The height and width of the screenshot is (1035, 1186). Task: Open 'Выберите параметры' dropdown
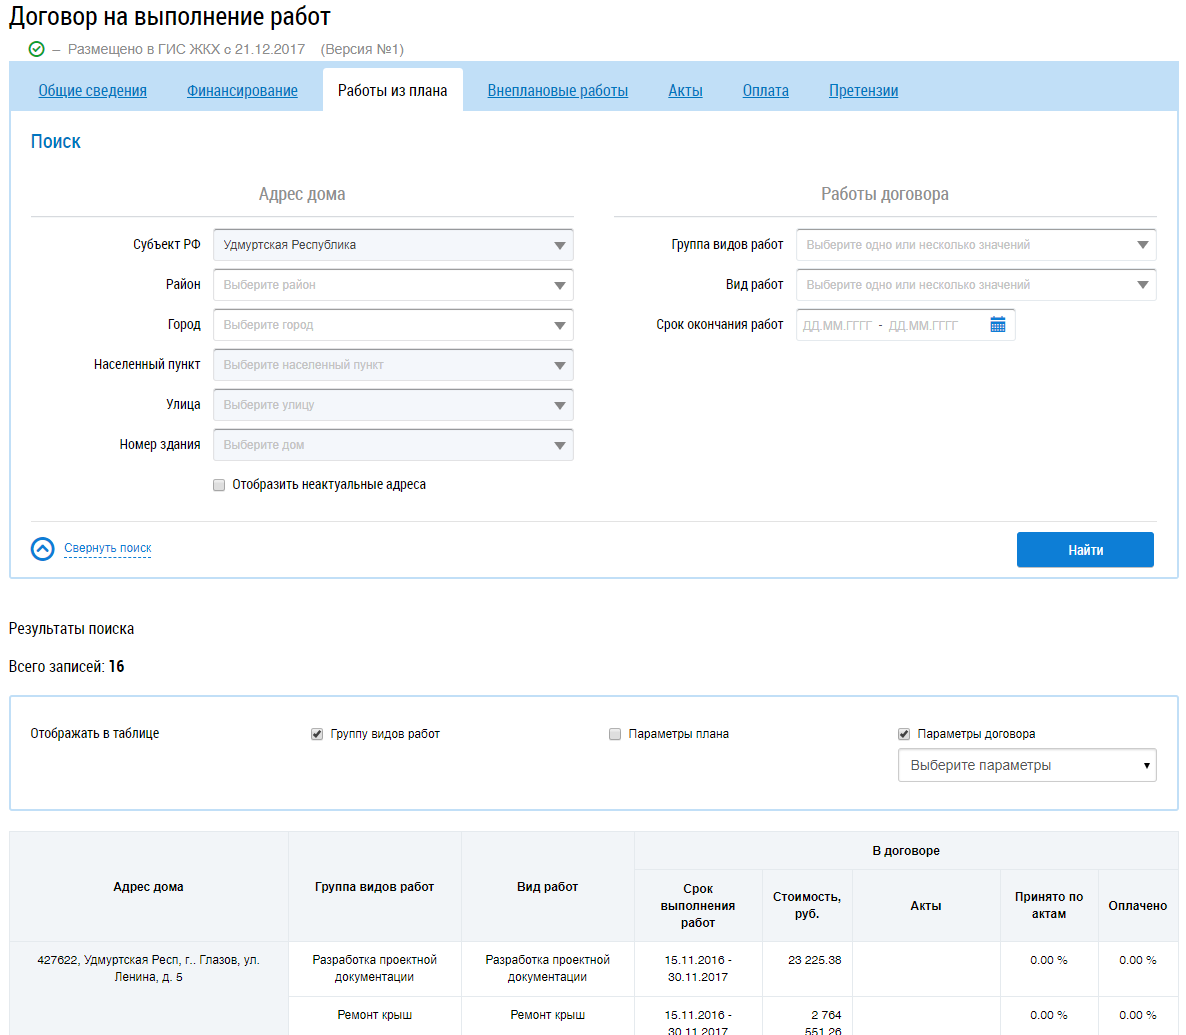1026,766
